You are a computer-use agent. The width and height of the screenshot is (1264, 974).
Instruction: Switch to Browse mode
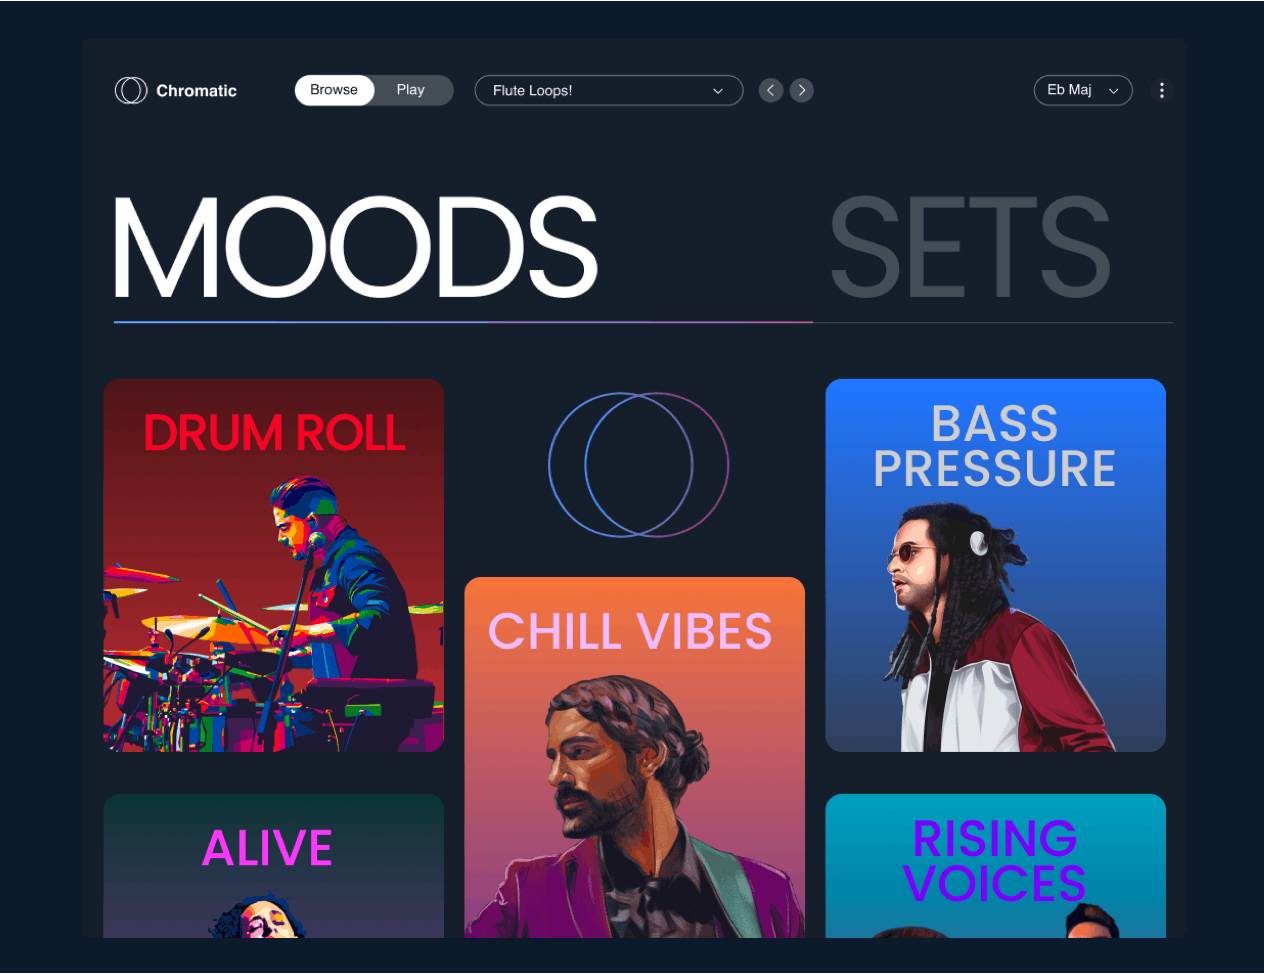334,90
